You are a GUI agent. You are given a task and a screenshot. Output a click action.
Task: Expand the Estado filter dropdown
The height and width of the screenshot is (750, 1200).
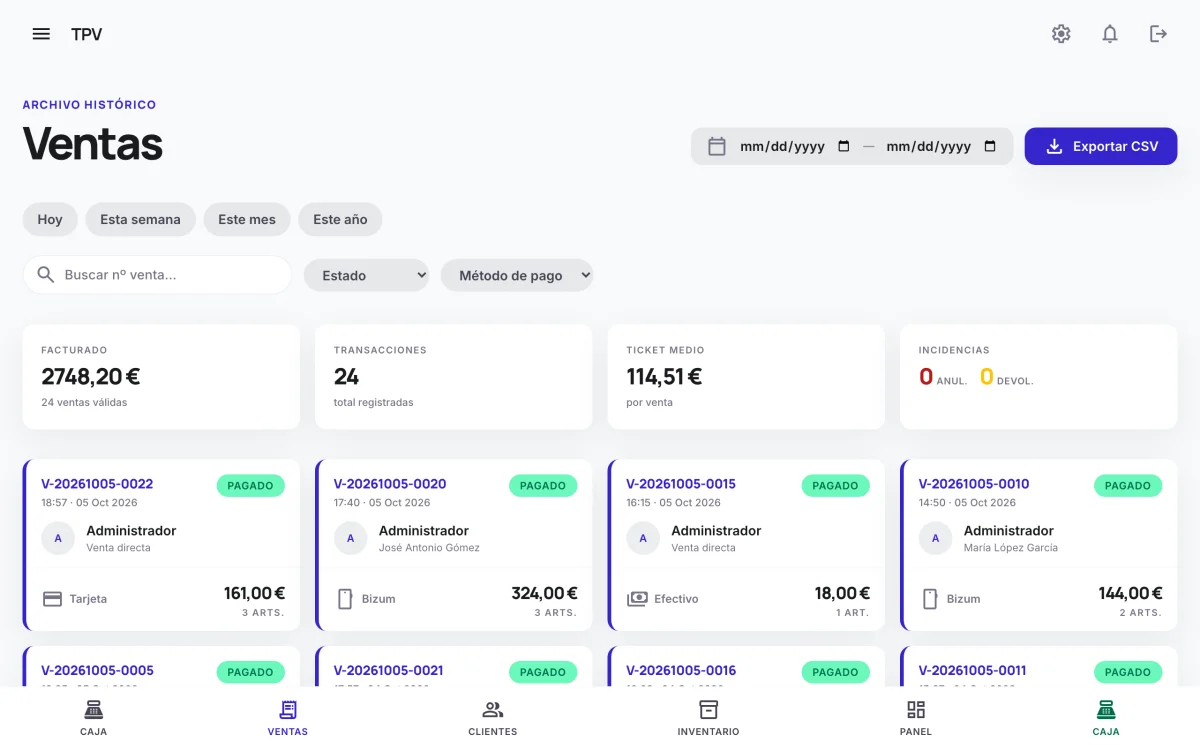click(366, 275)
